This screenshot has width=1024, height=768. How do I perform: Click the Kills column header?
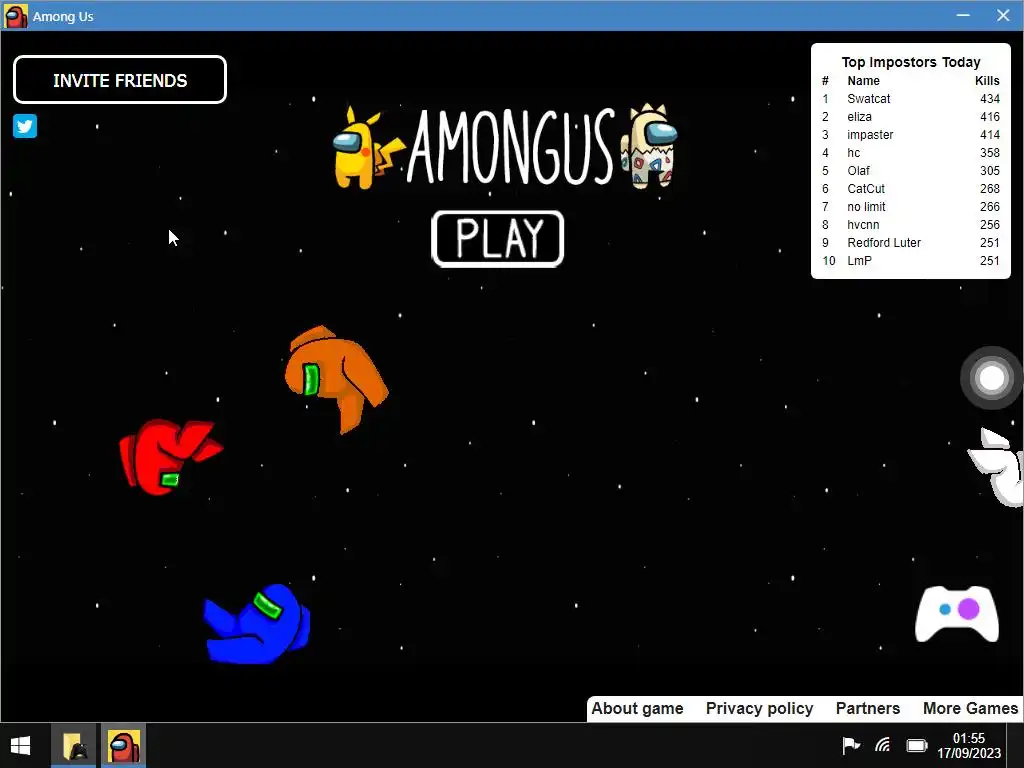987,80
